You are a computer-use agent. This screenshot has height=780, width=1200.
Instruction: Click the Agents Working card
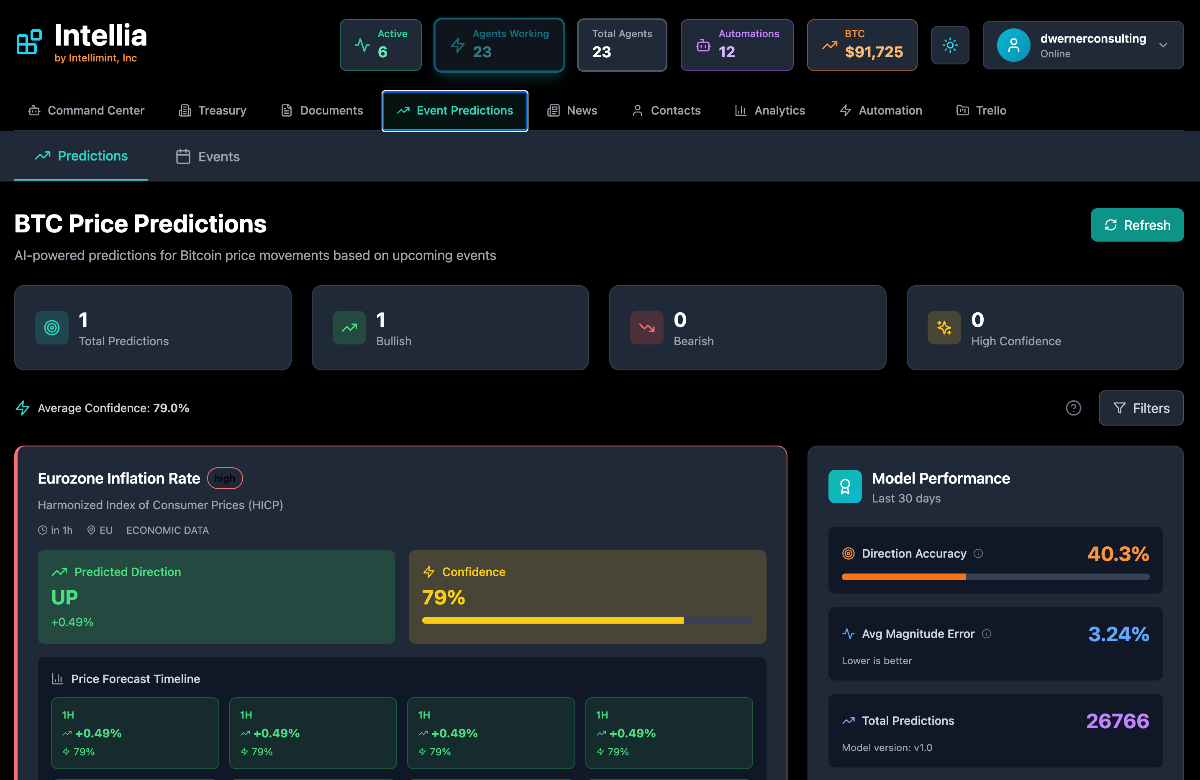pyautogui.click(x=499, y=44)
